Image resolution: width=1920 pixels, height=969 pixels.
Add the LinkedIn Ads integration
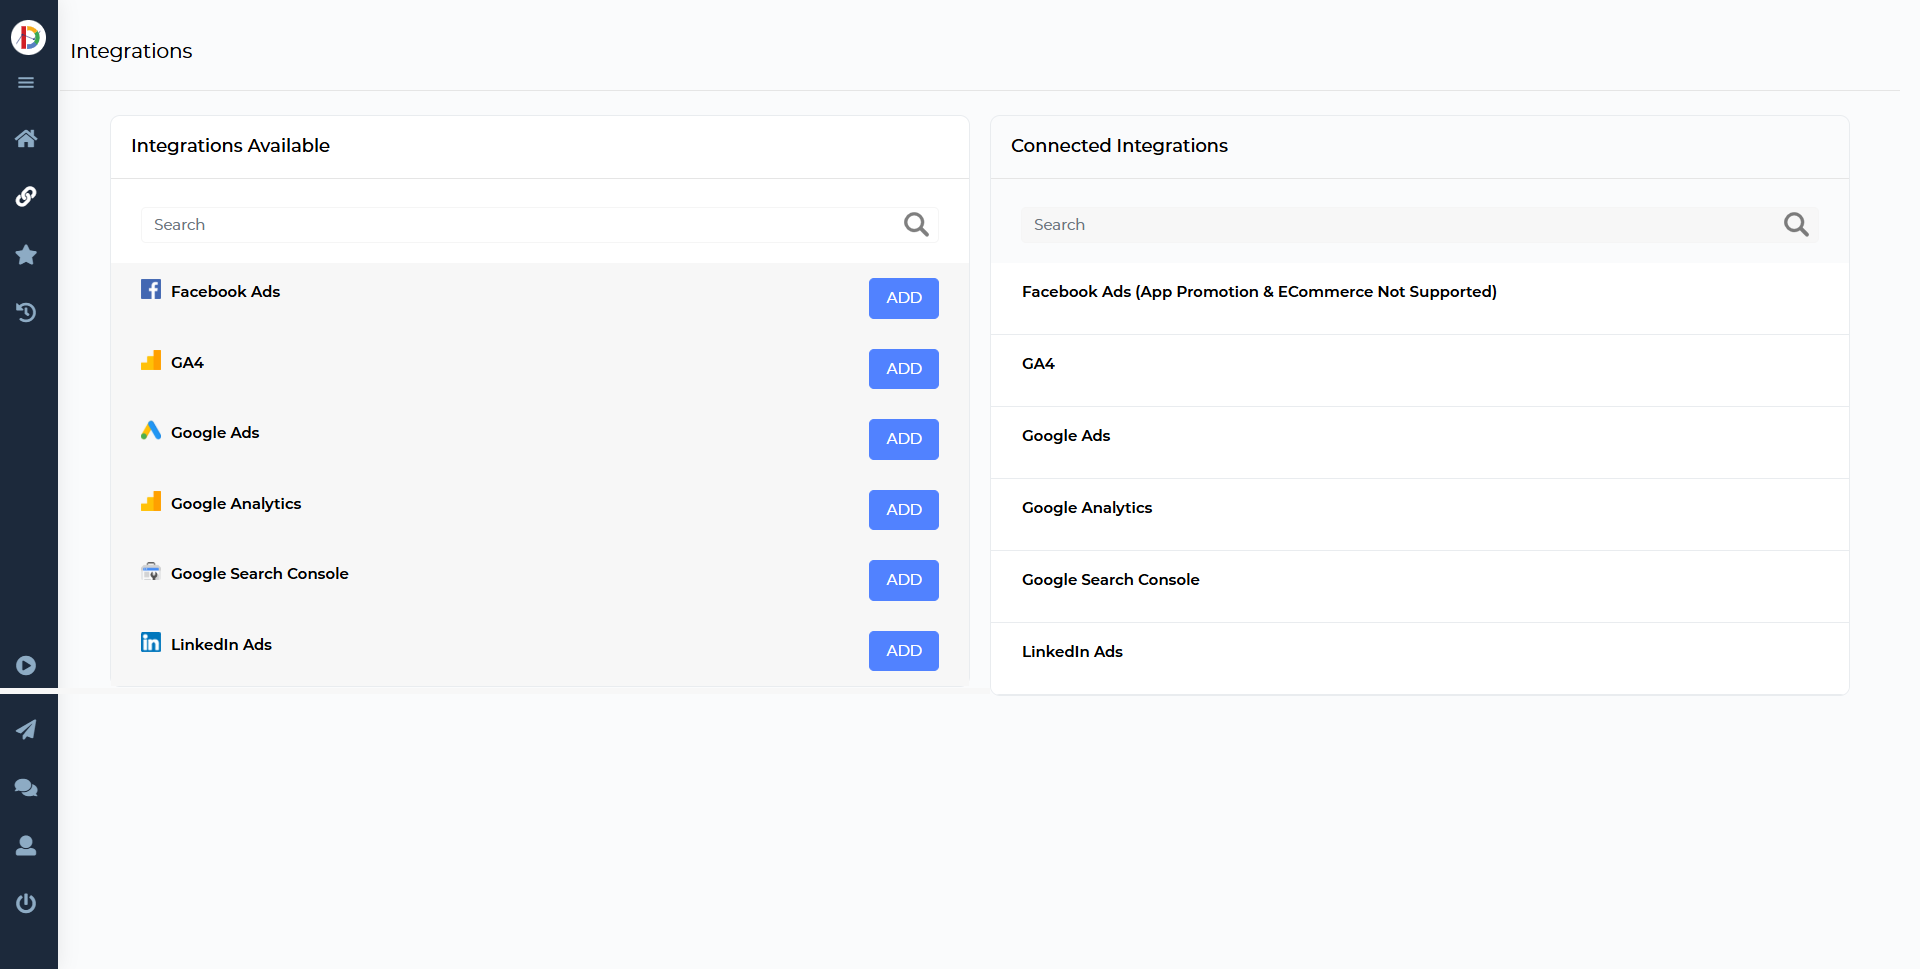904,651
